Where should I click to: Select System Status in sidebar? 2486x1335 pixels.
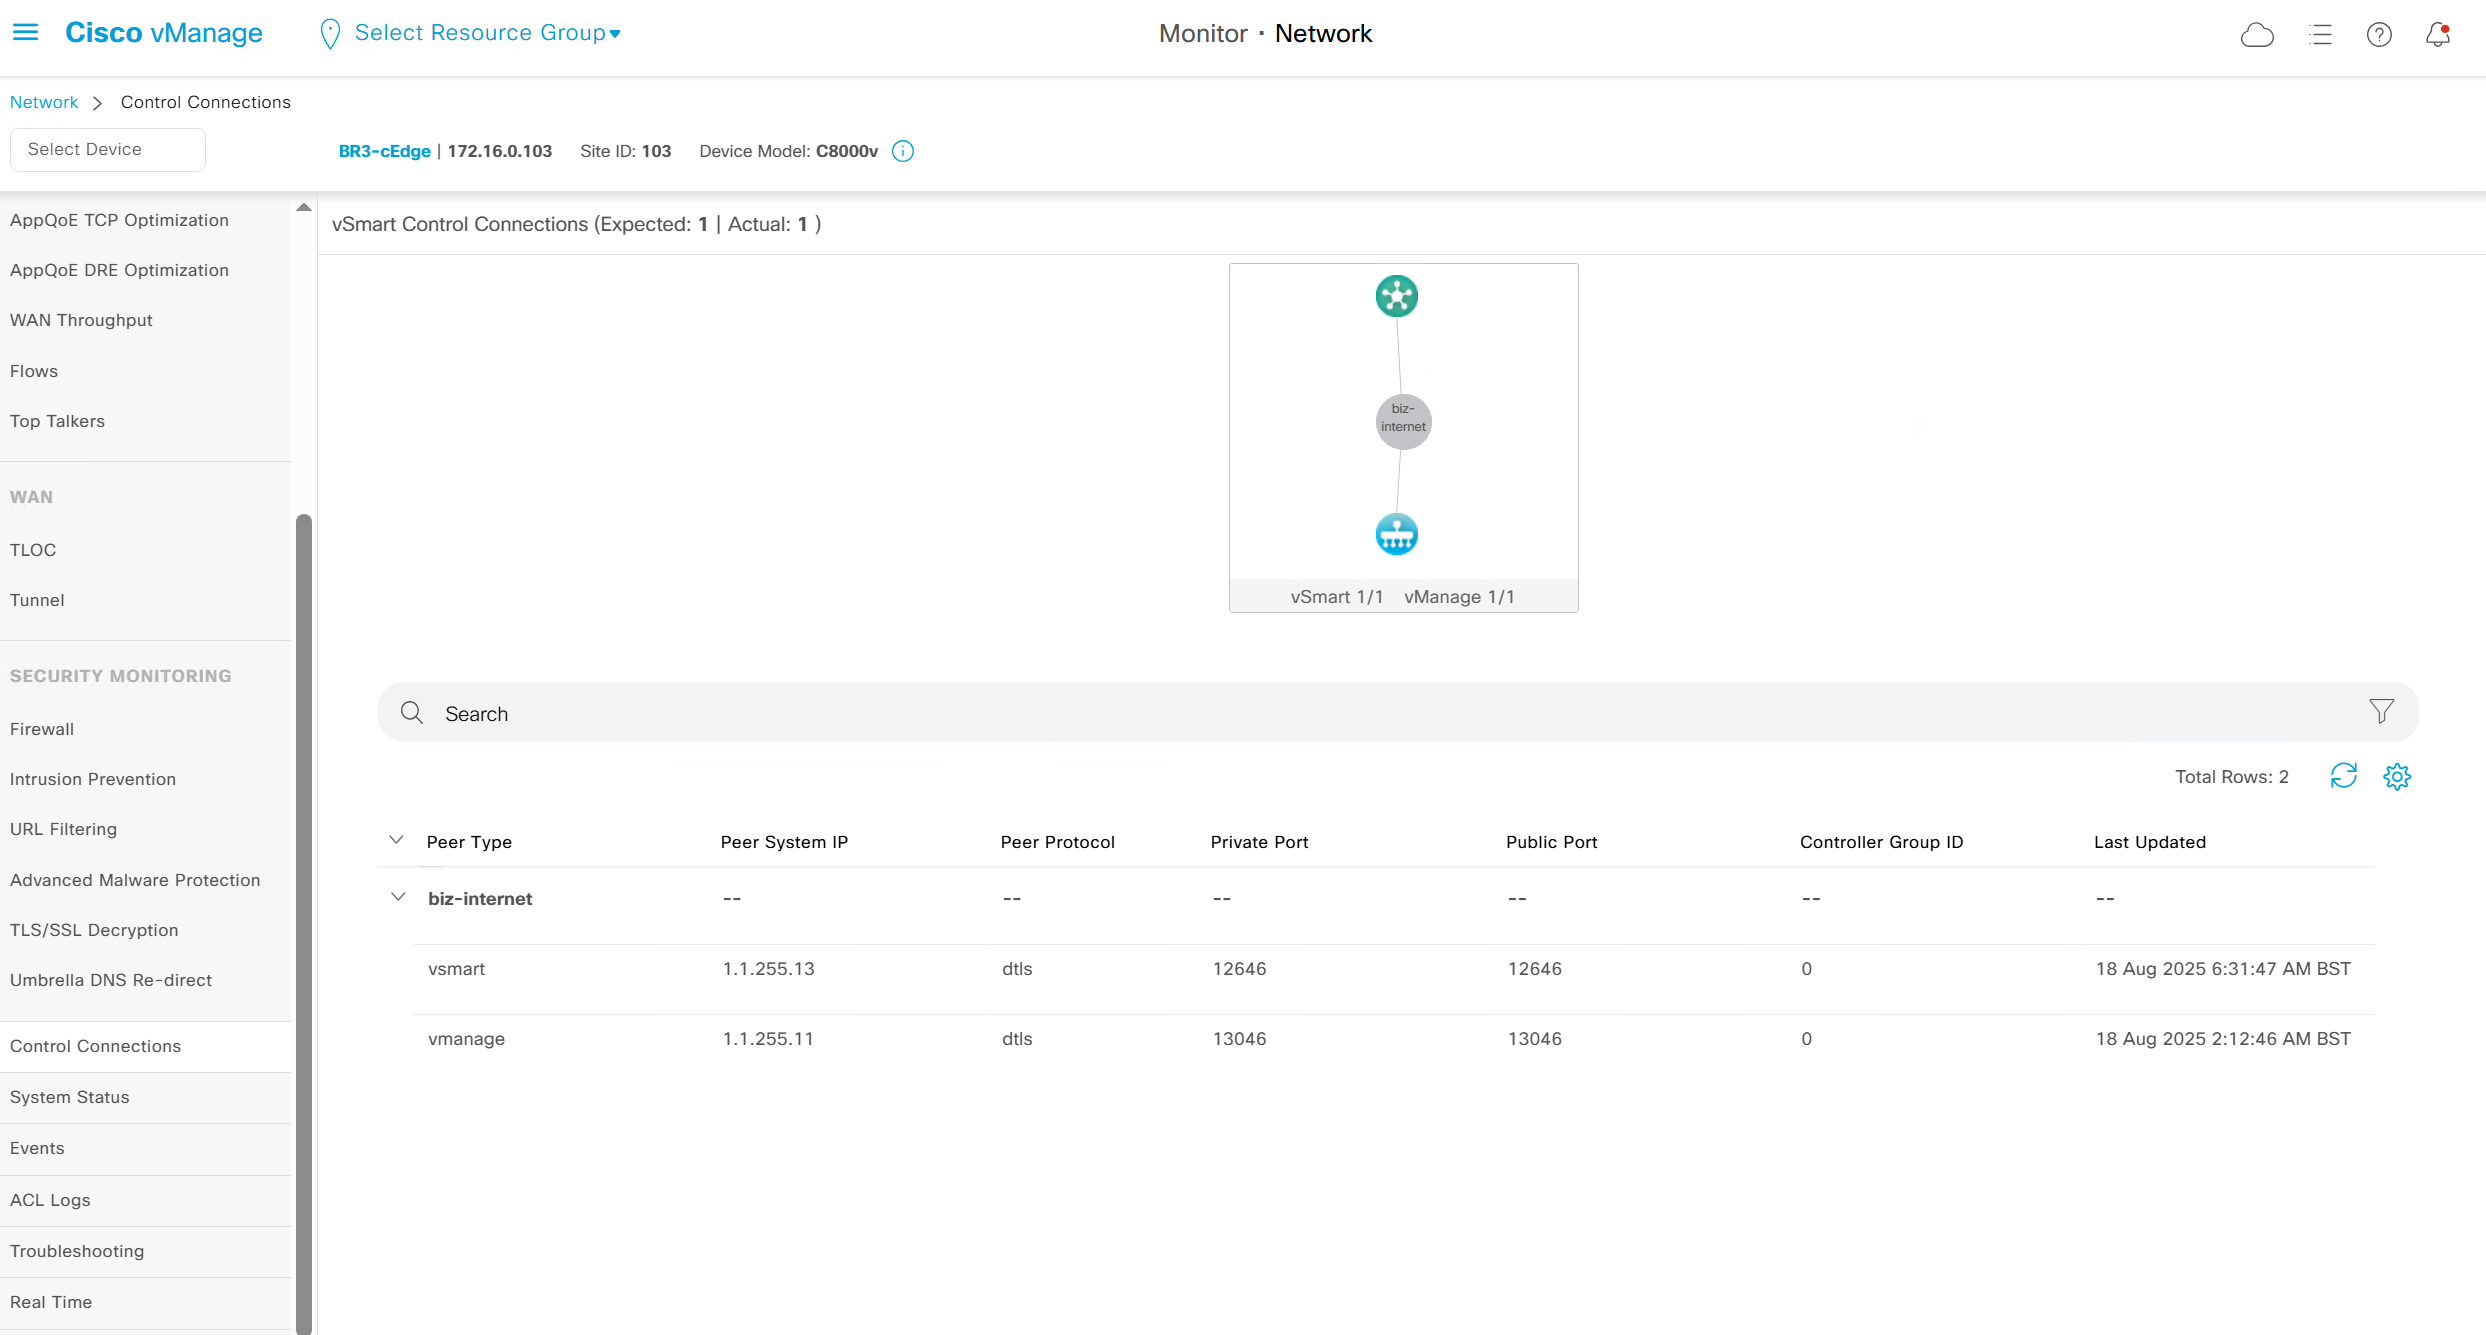(70, 1097)
